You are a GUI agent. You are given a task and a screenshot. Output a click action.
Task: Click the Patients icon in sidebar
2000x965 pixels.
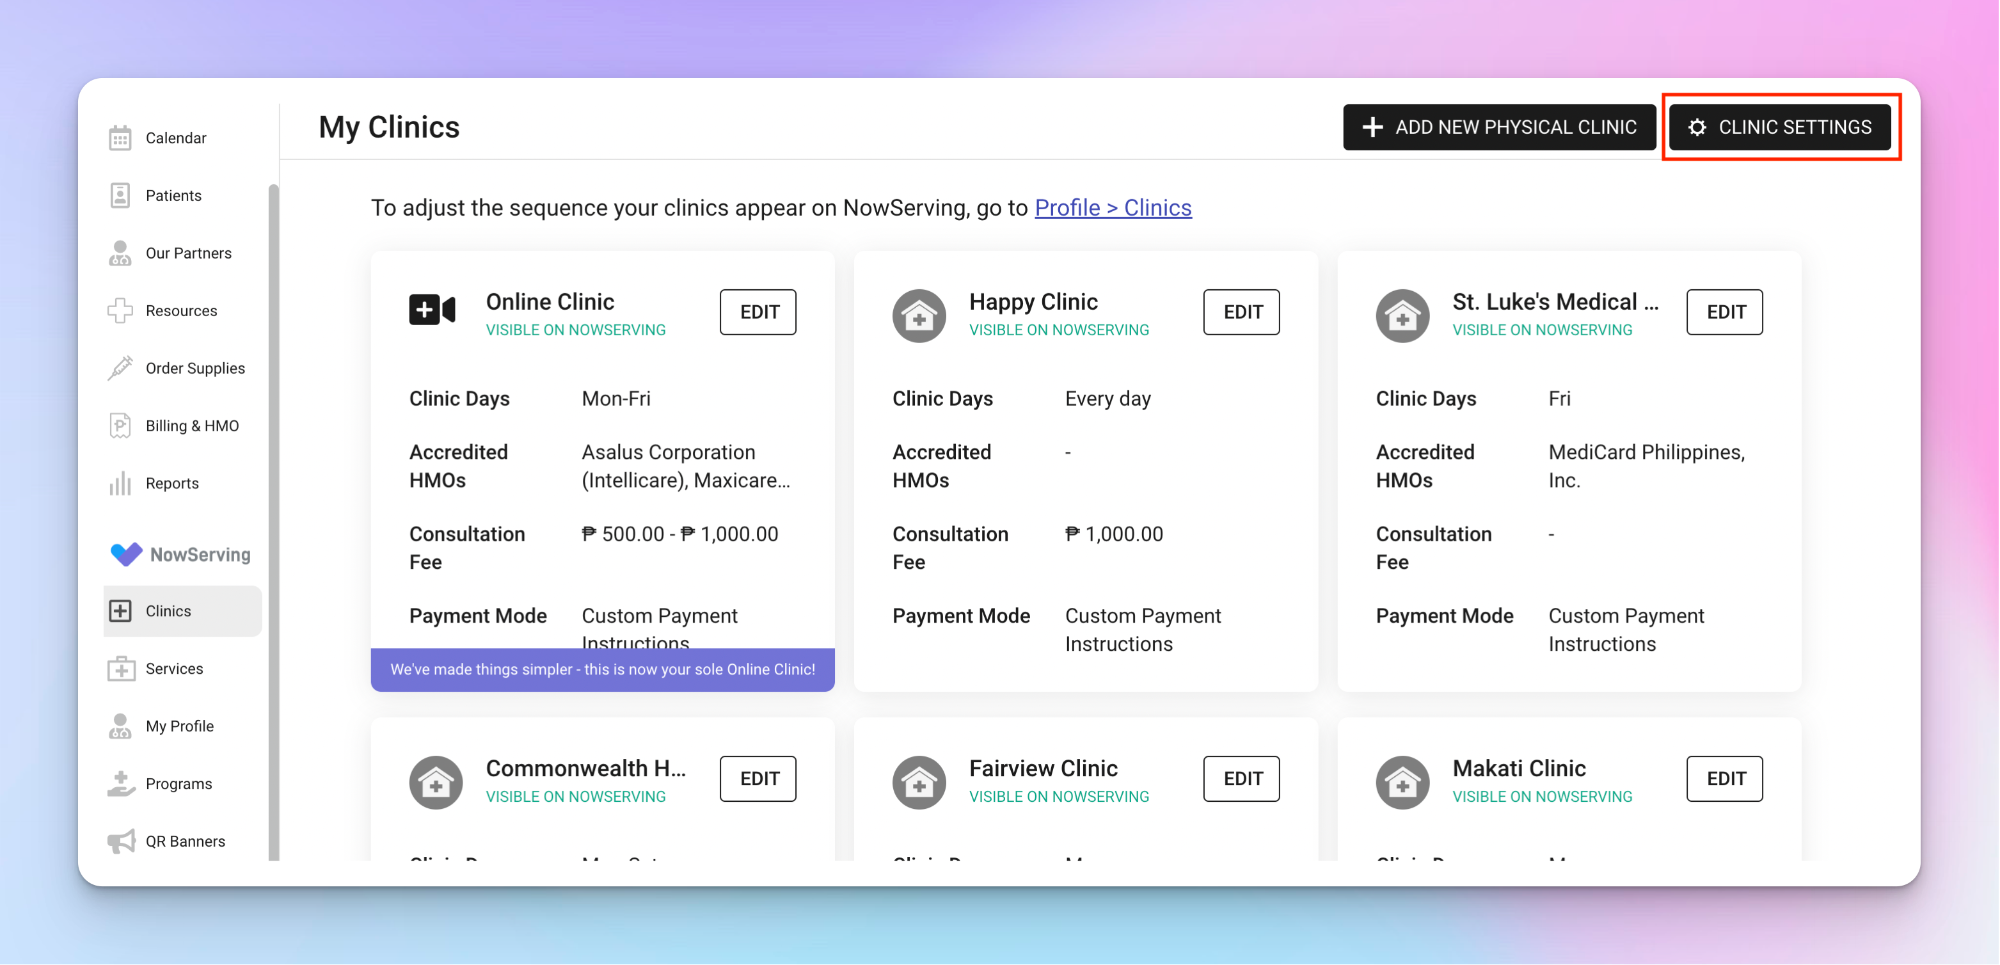[x=120, y=196]
